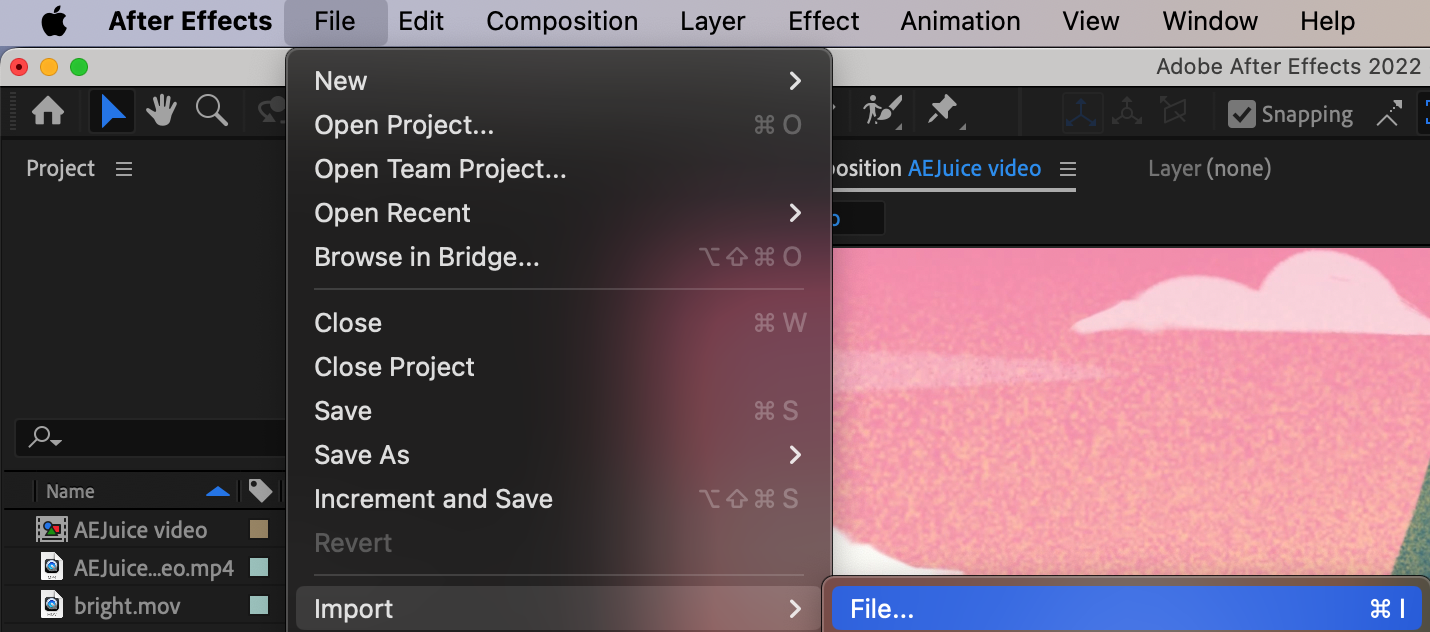Select bright.mov in the Project panel

coord(127,606)
